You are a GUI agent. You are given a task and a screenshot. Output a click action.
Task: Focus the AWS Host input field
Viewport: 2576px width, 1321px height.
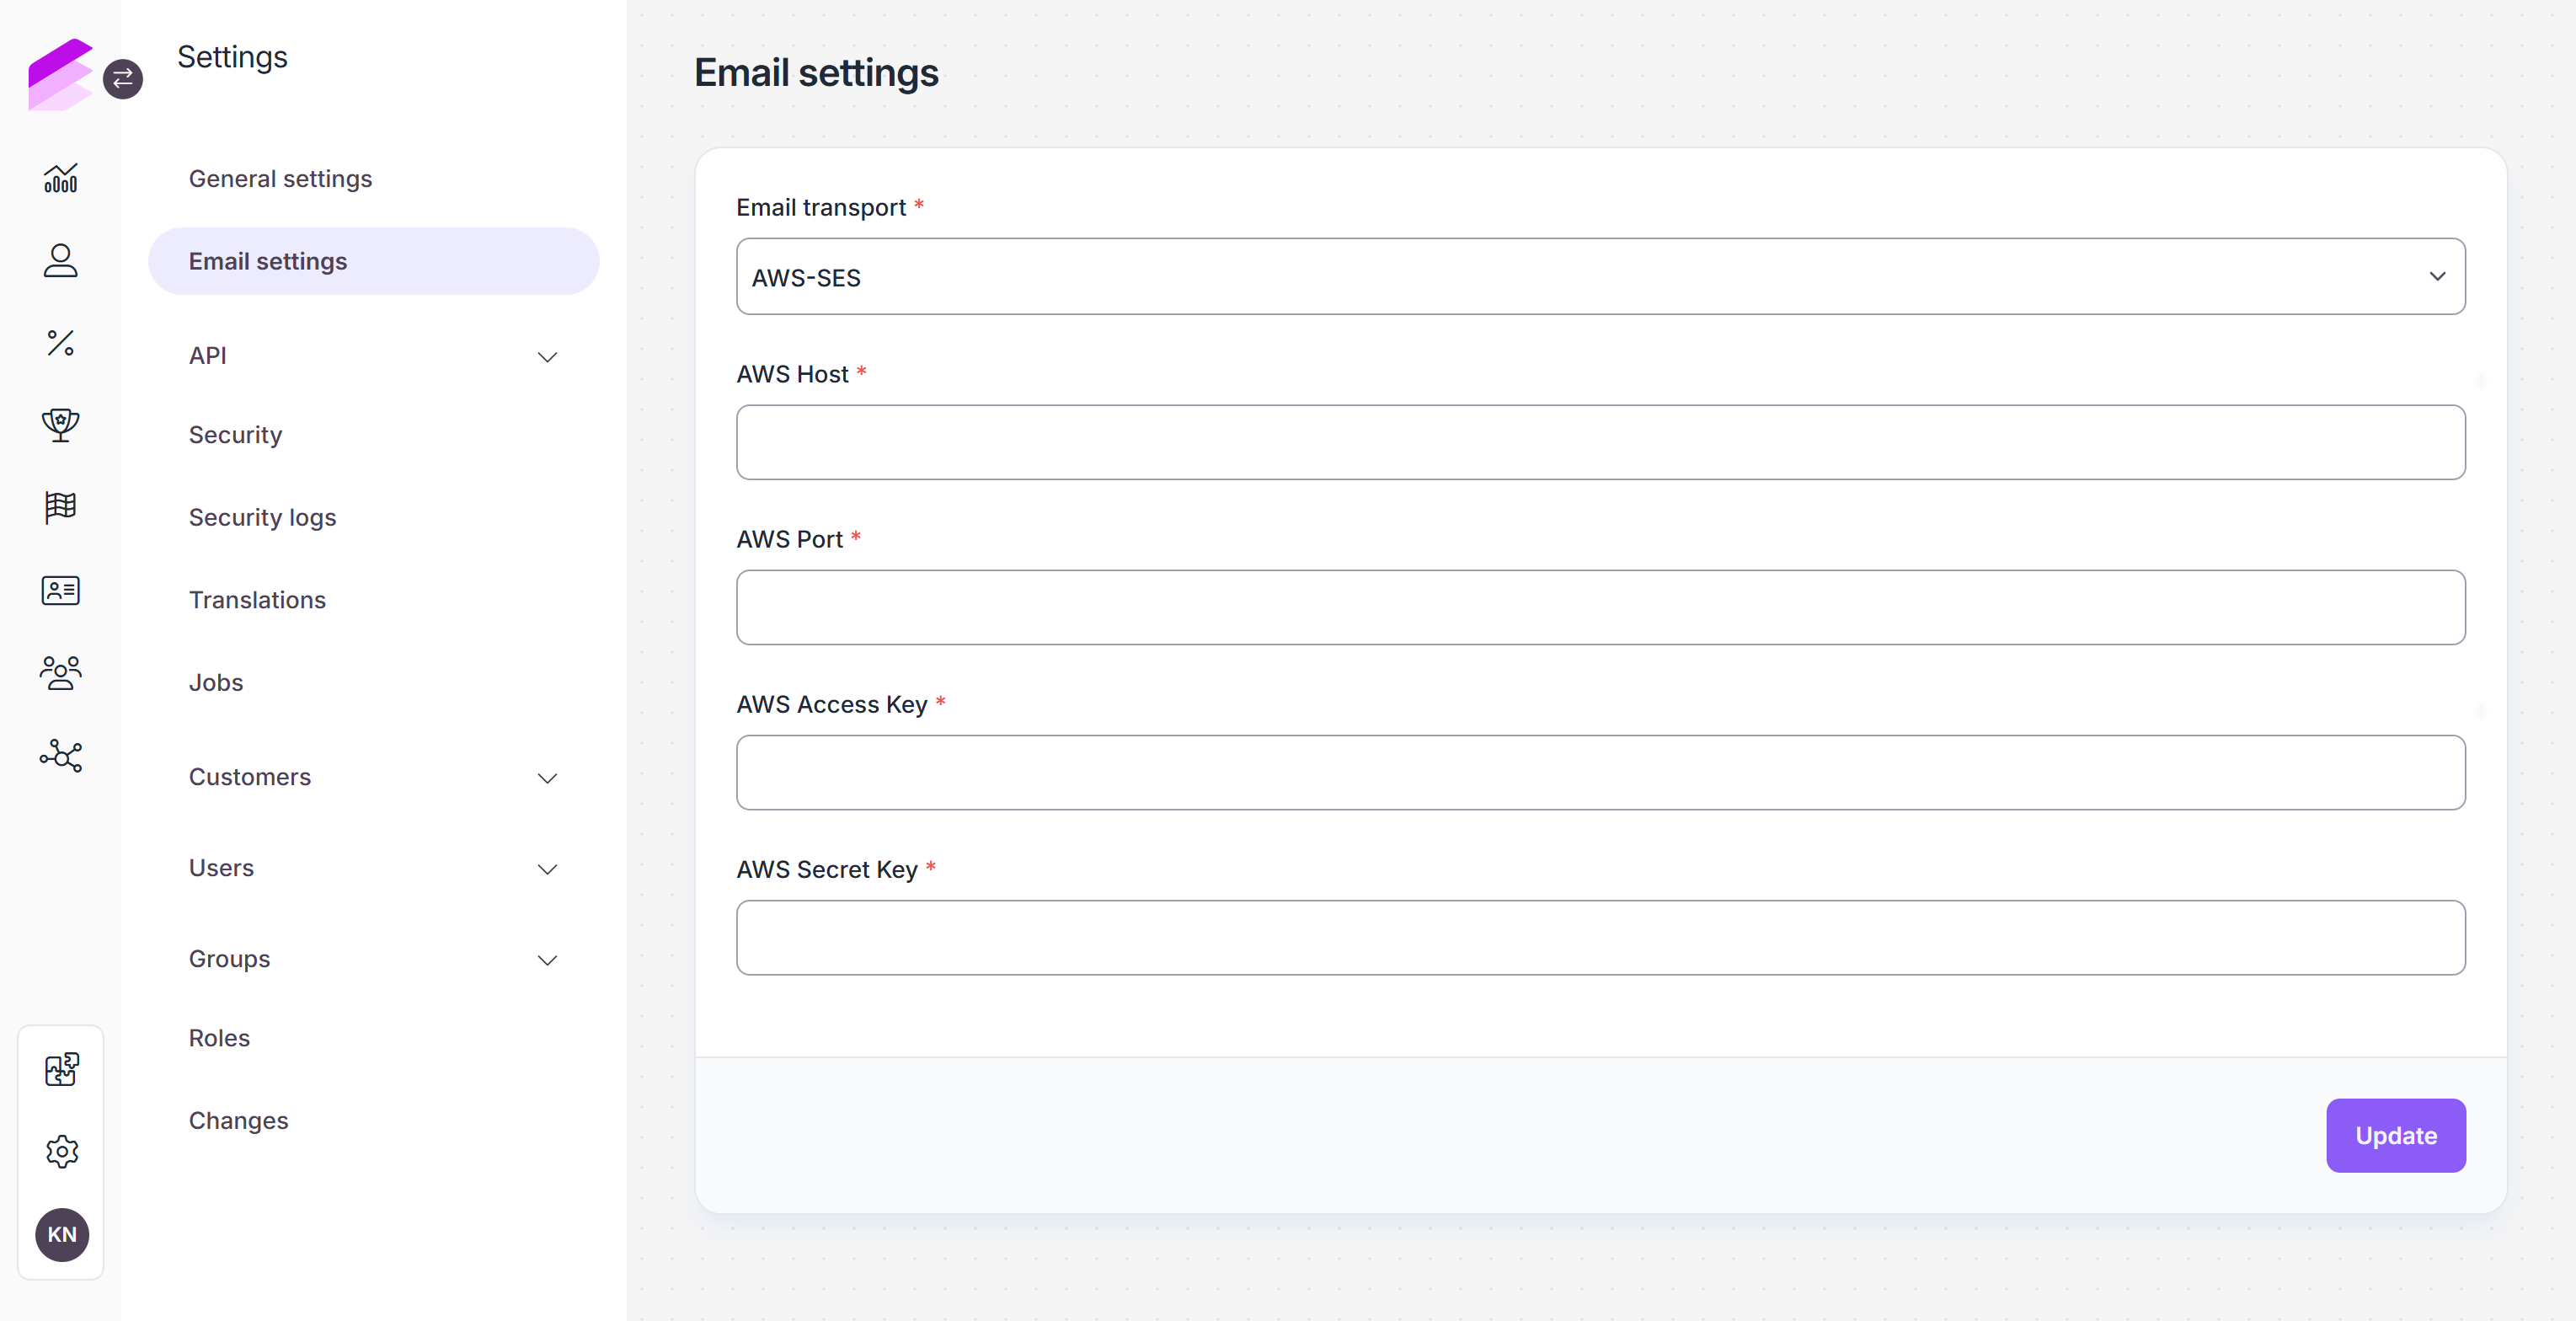[x=1601, y=442]
